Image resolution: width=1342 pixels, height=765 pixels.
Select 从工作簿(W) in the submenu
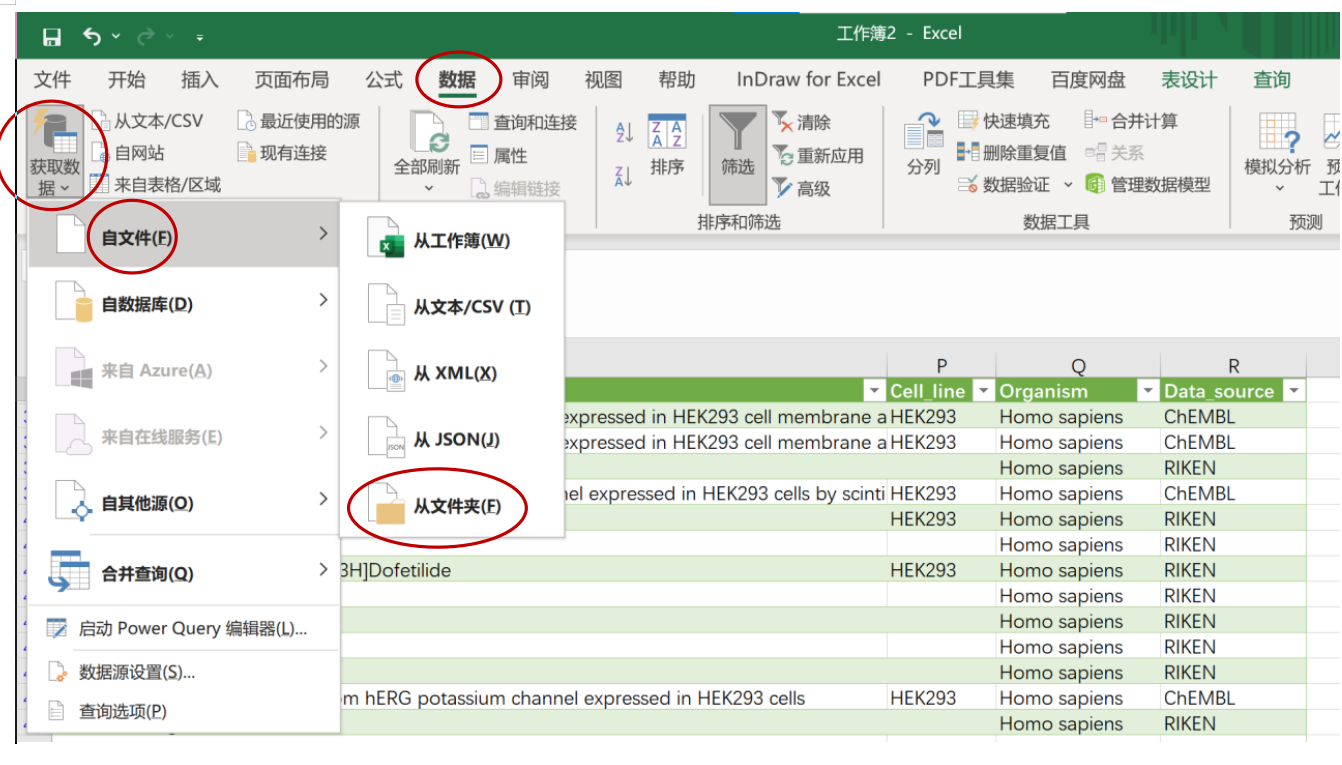[x=452, y=241]
